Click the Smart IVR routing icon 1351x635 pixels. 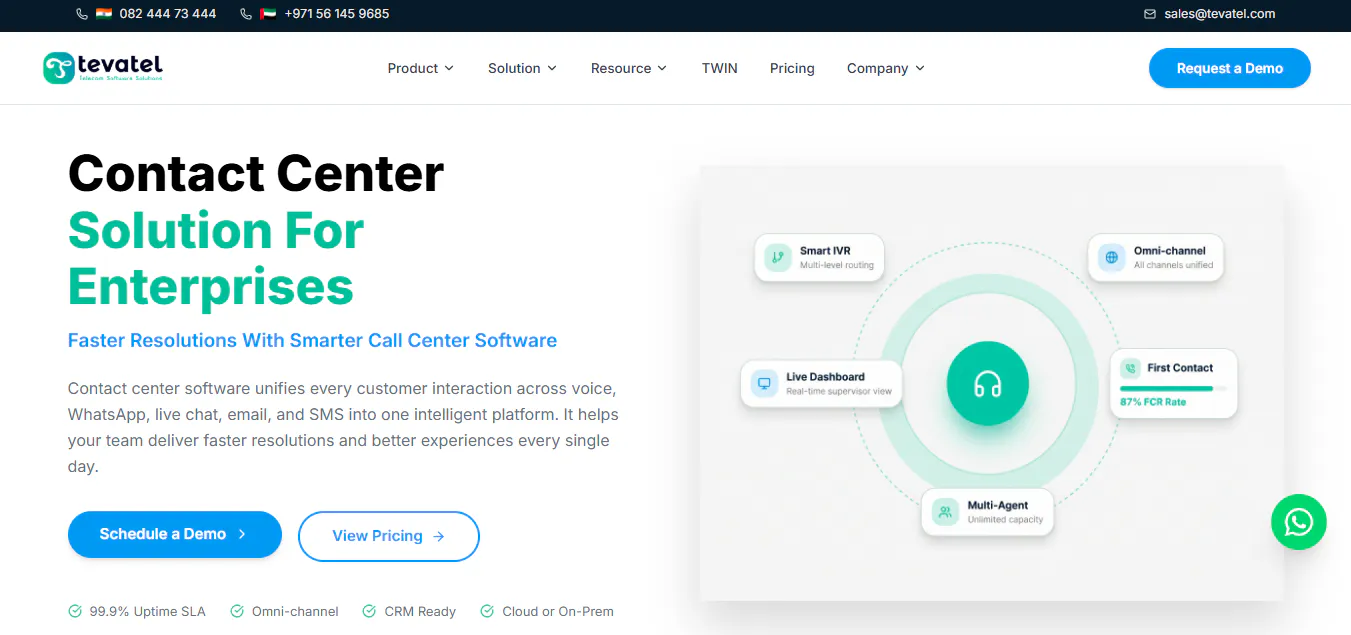tap(778, 257)
